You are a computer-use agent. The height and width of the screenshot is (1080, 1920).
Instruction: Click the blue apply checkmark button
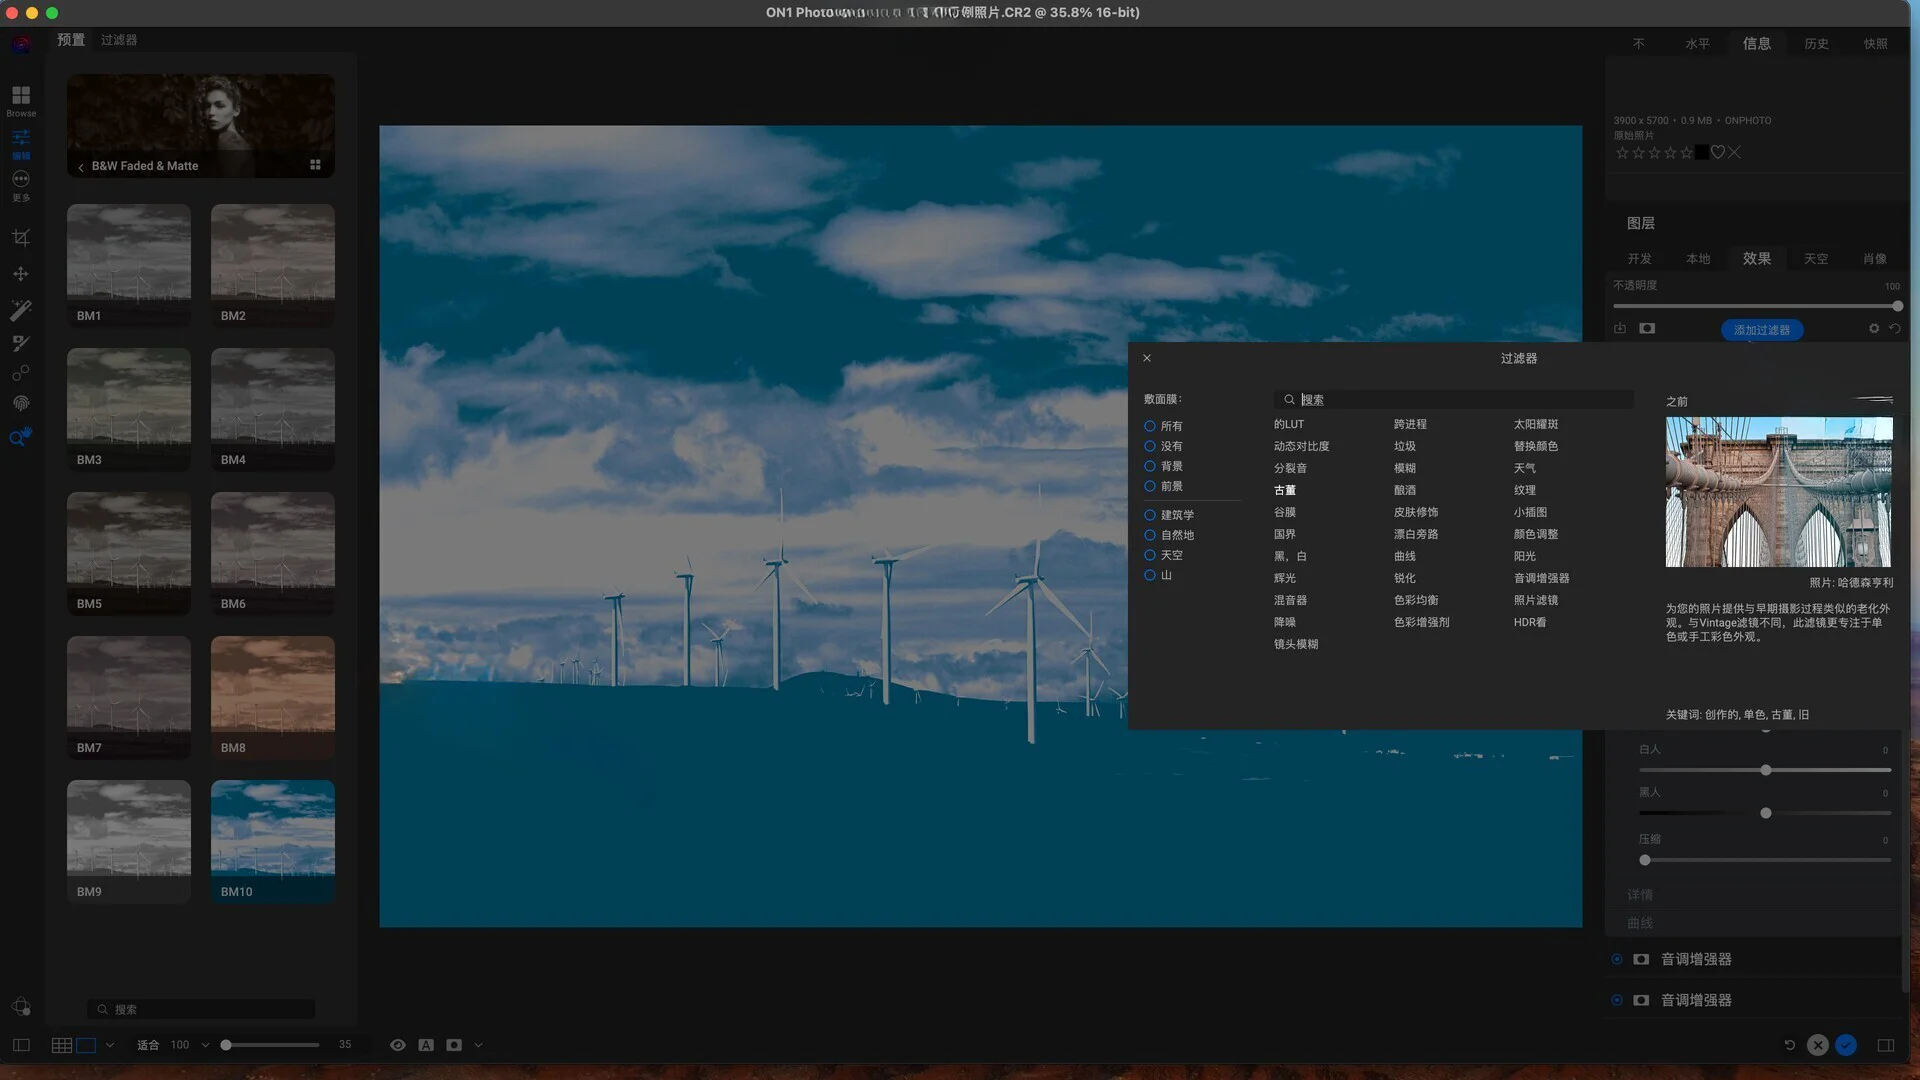tap(1846, 1045)
